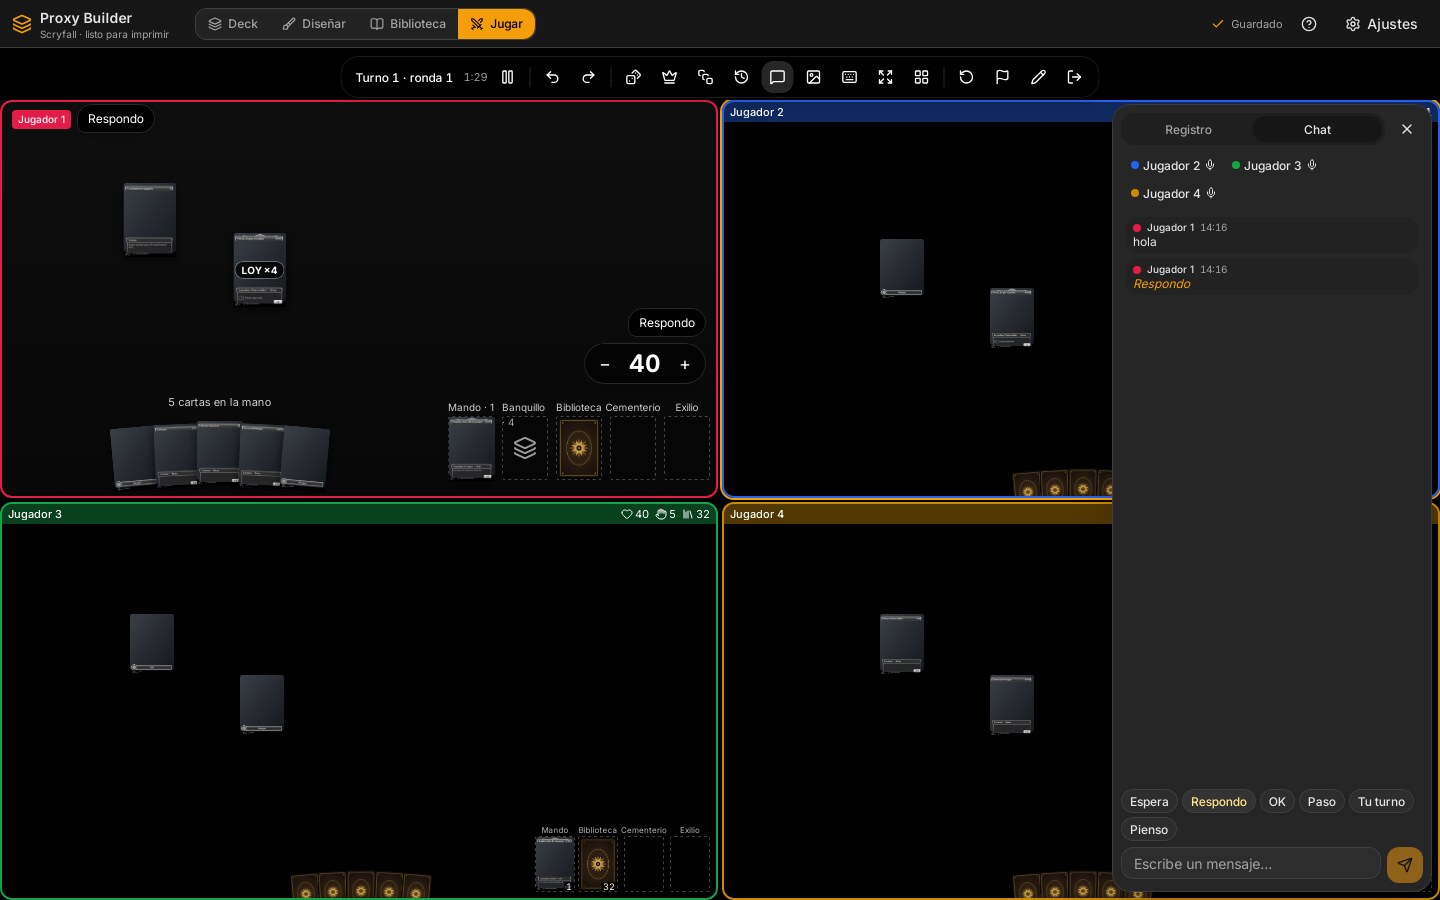Click the grid layout icon
The image size is (1440, 900).
point(921,77)
